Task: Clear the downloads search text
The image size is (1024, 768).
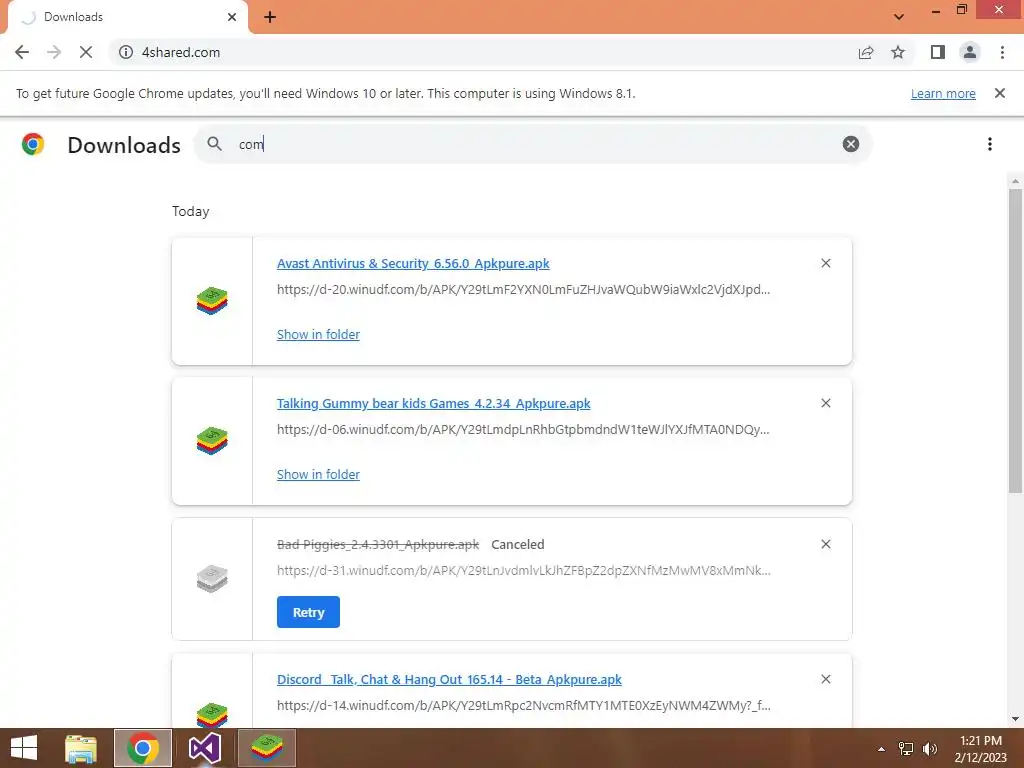Action: point(850,144)
